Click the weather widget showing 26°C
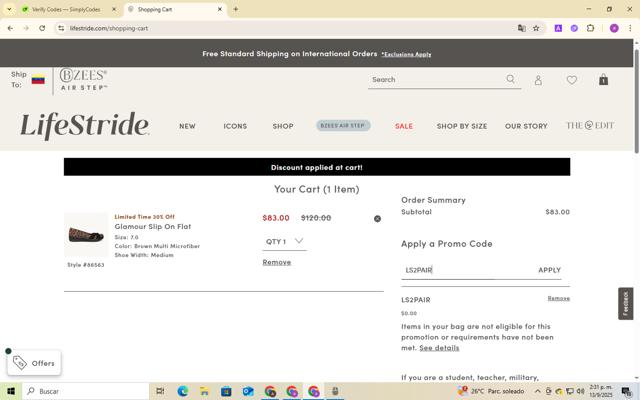 tap(491, 391)
